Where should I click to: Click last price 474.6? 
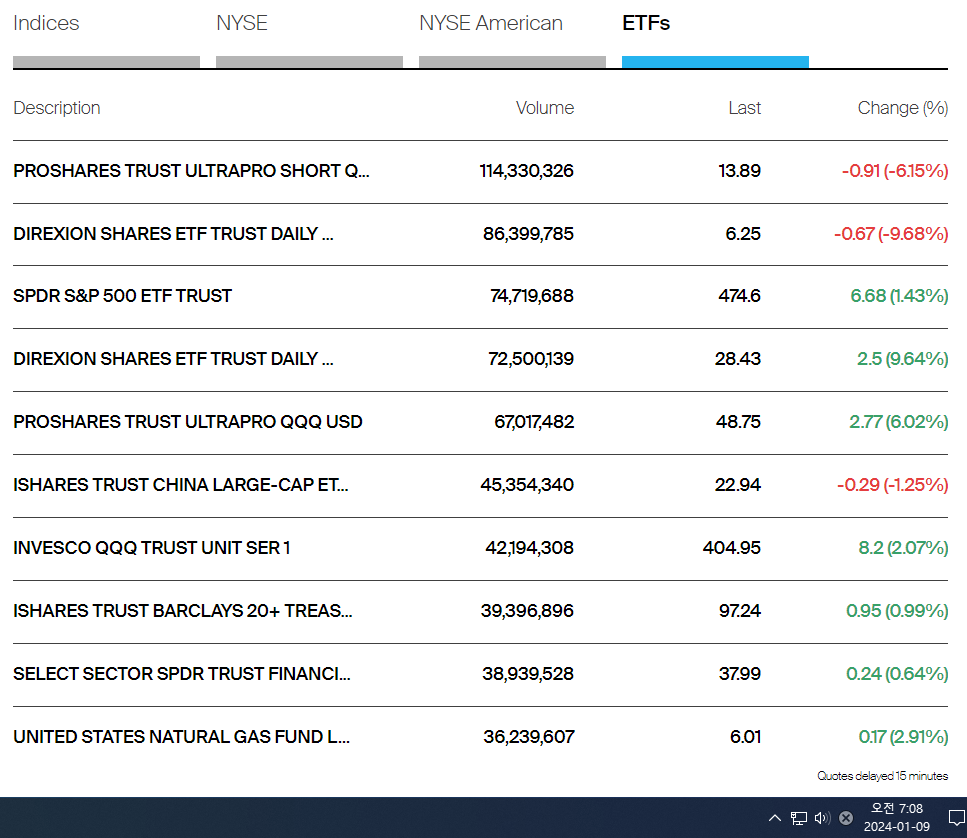(x=739, y=296)
